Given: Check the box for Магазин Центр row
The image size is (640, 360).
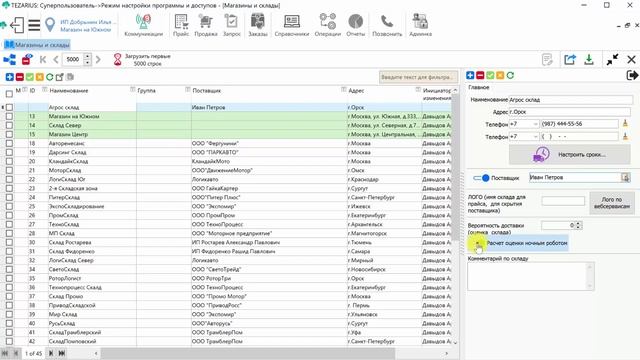Looking at the screenshot, I should tap(9, 134).
